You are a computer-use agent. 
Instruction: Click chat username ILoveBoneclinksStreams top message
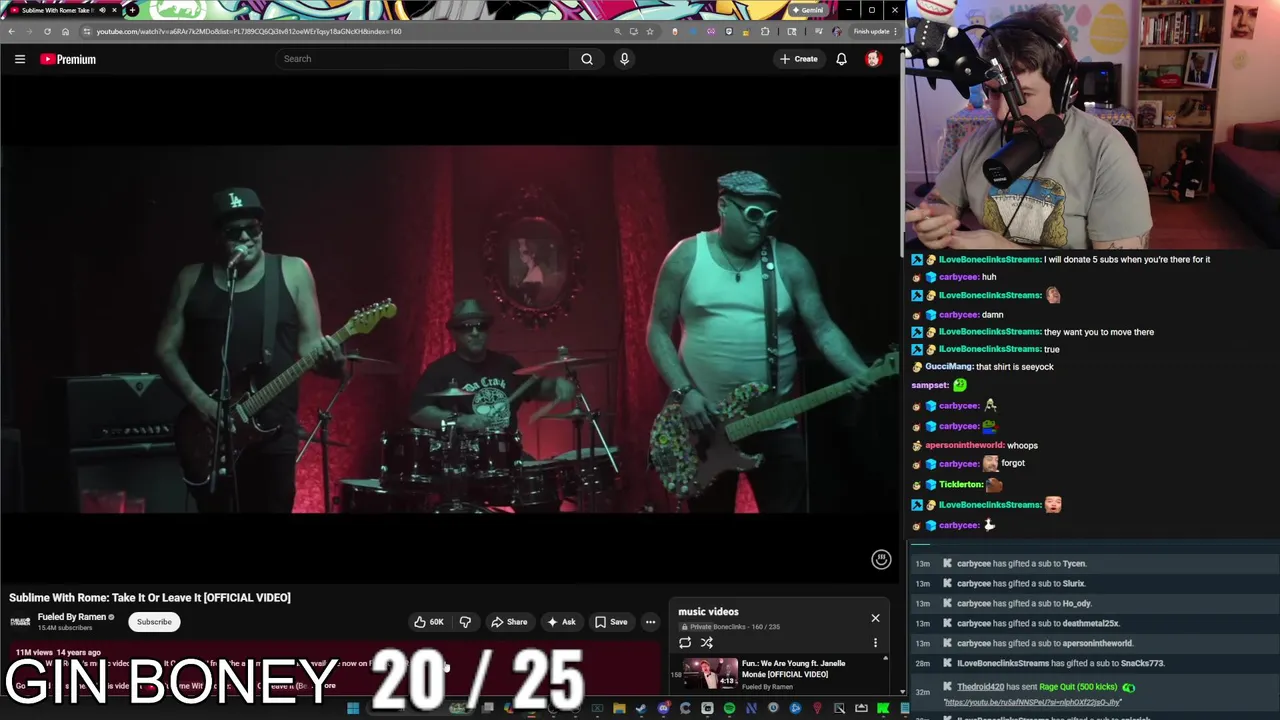(990, 260)
